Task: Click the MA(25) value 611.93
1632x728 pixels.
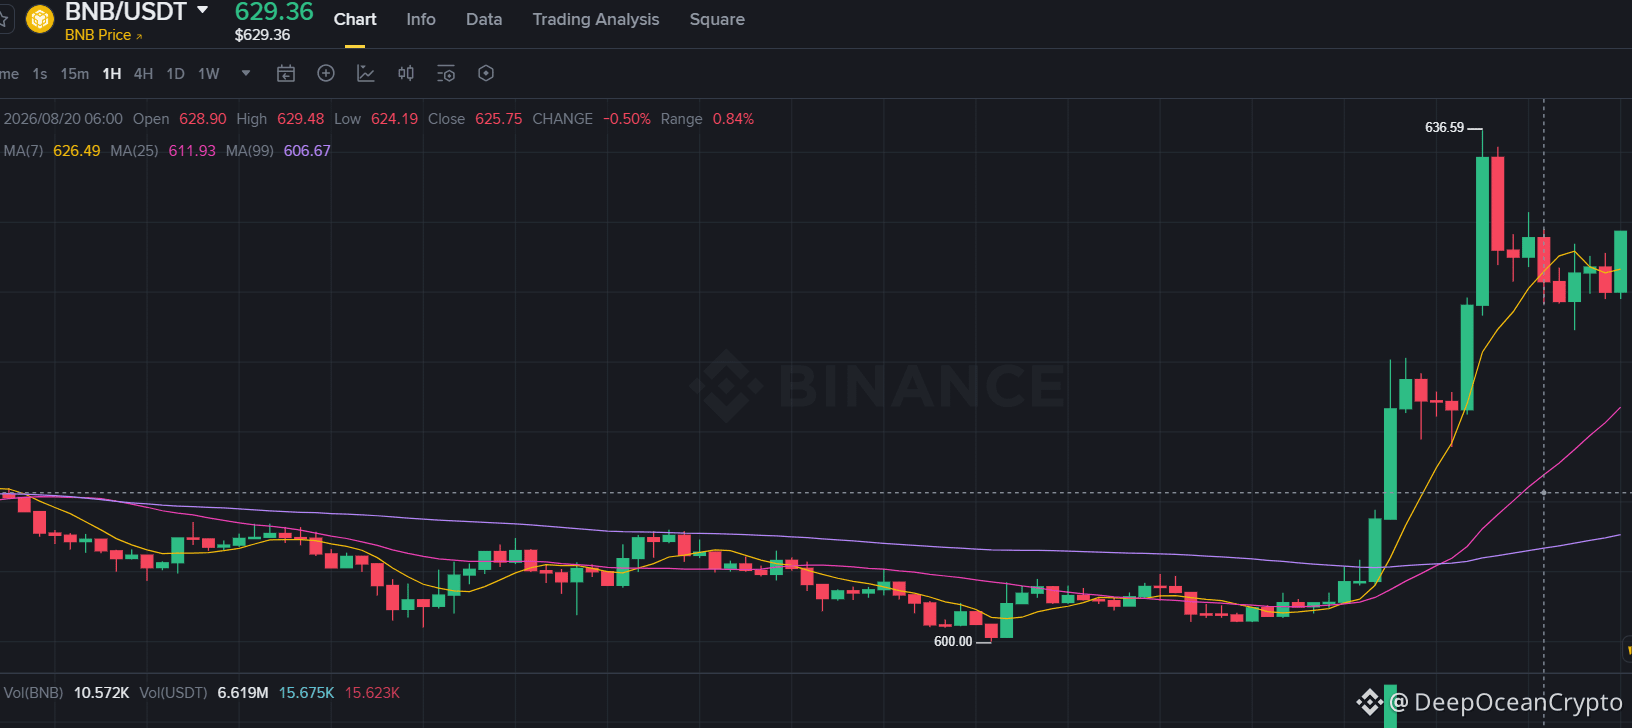Action: [x=192, y=151]
